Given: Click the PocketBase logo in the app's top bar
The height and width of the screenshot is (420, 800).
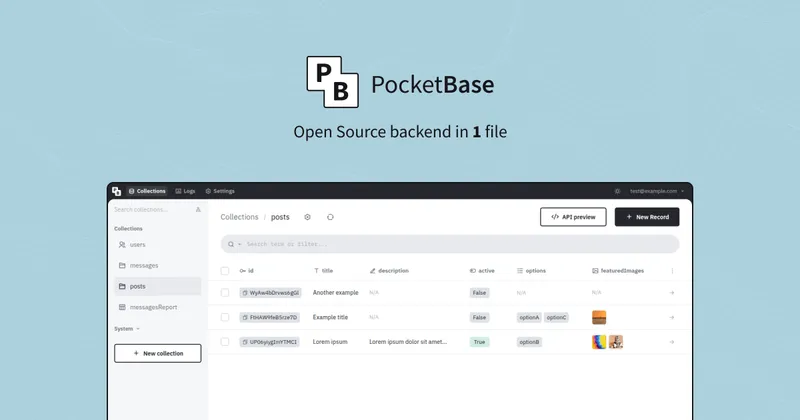Looking at the screenshot, I should 116,191.
